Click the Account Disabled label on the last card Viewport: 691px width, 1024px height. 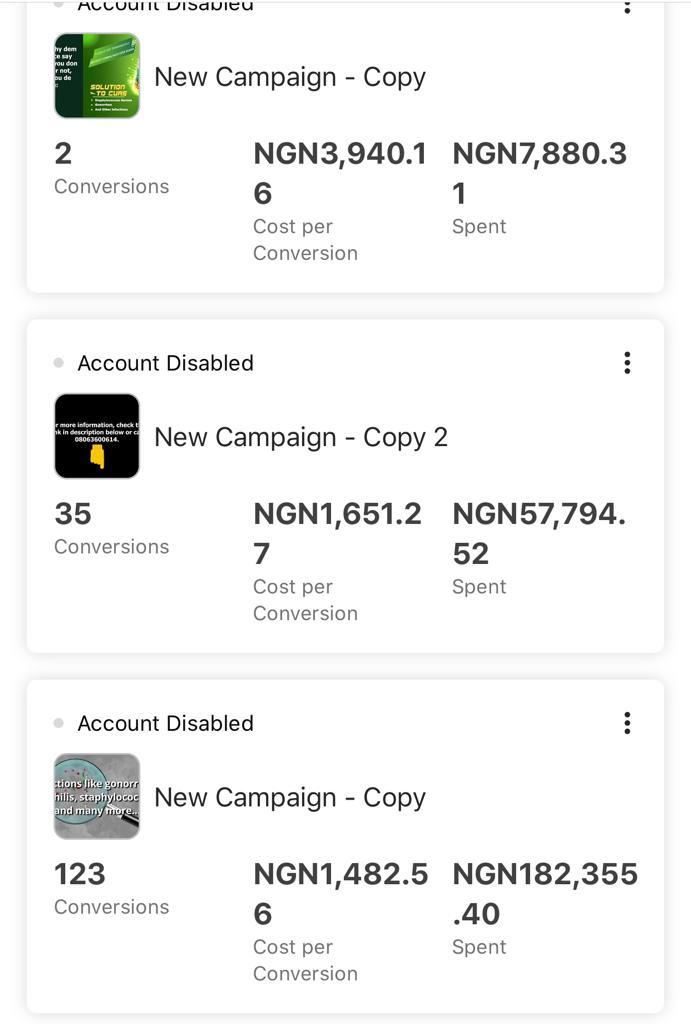[165, 724]
